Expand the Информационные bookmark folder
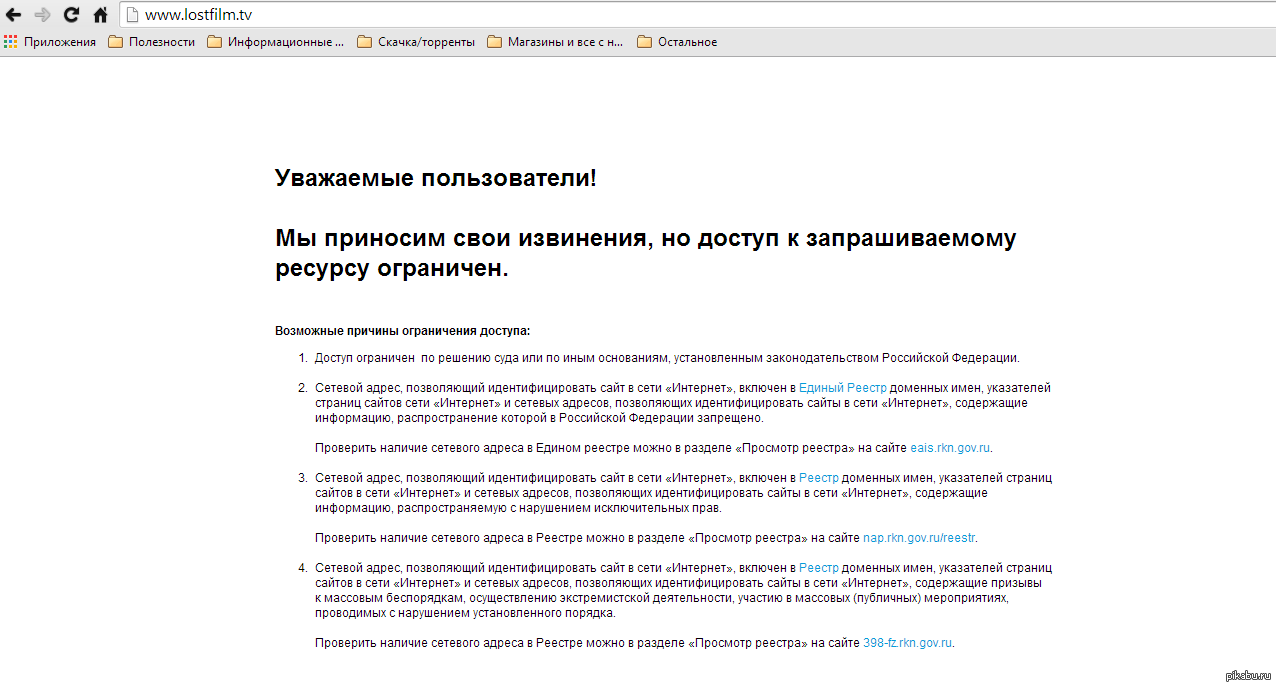The width and height of the screenshot is (1276, 687). [x=276, y=42]
